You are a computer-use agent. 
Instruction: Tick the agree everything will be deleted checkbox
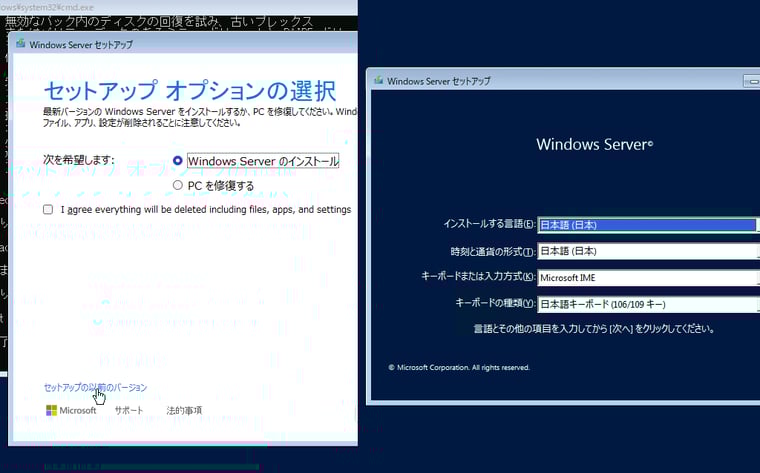pos(48,209)
